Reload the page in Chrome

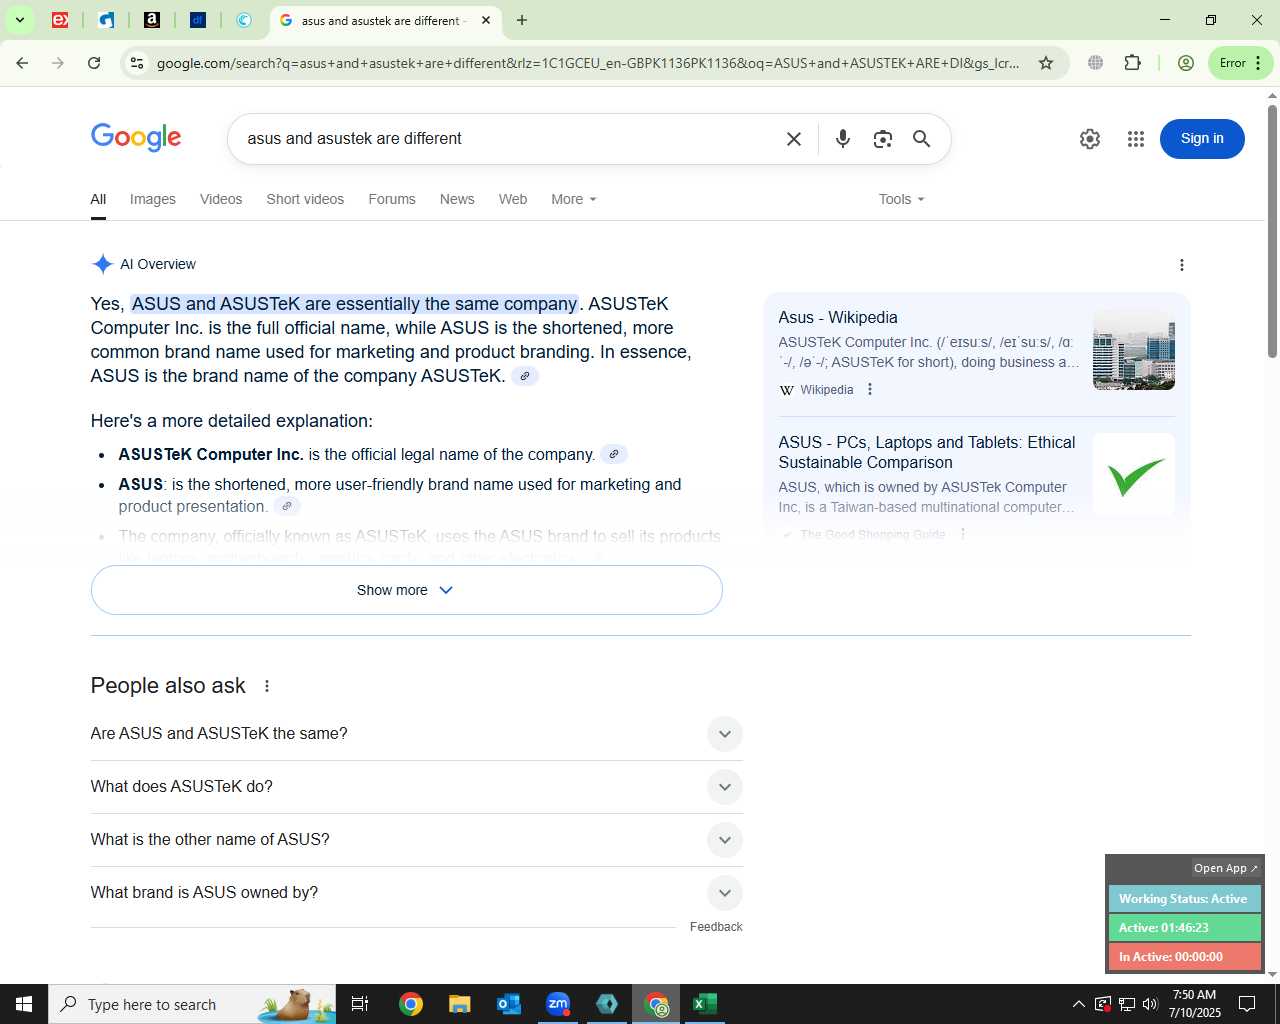tap(94, 63)
